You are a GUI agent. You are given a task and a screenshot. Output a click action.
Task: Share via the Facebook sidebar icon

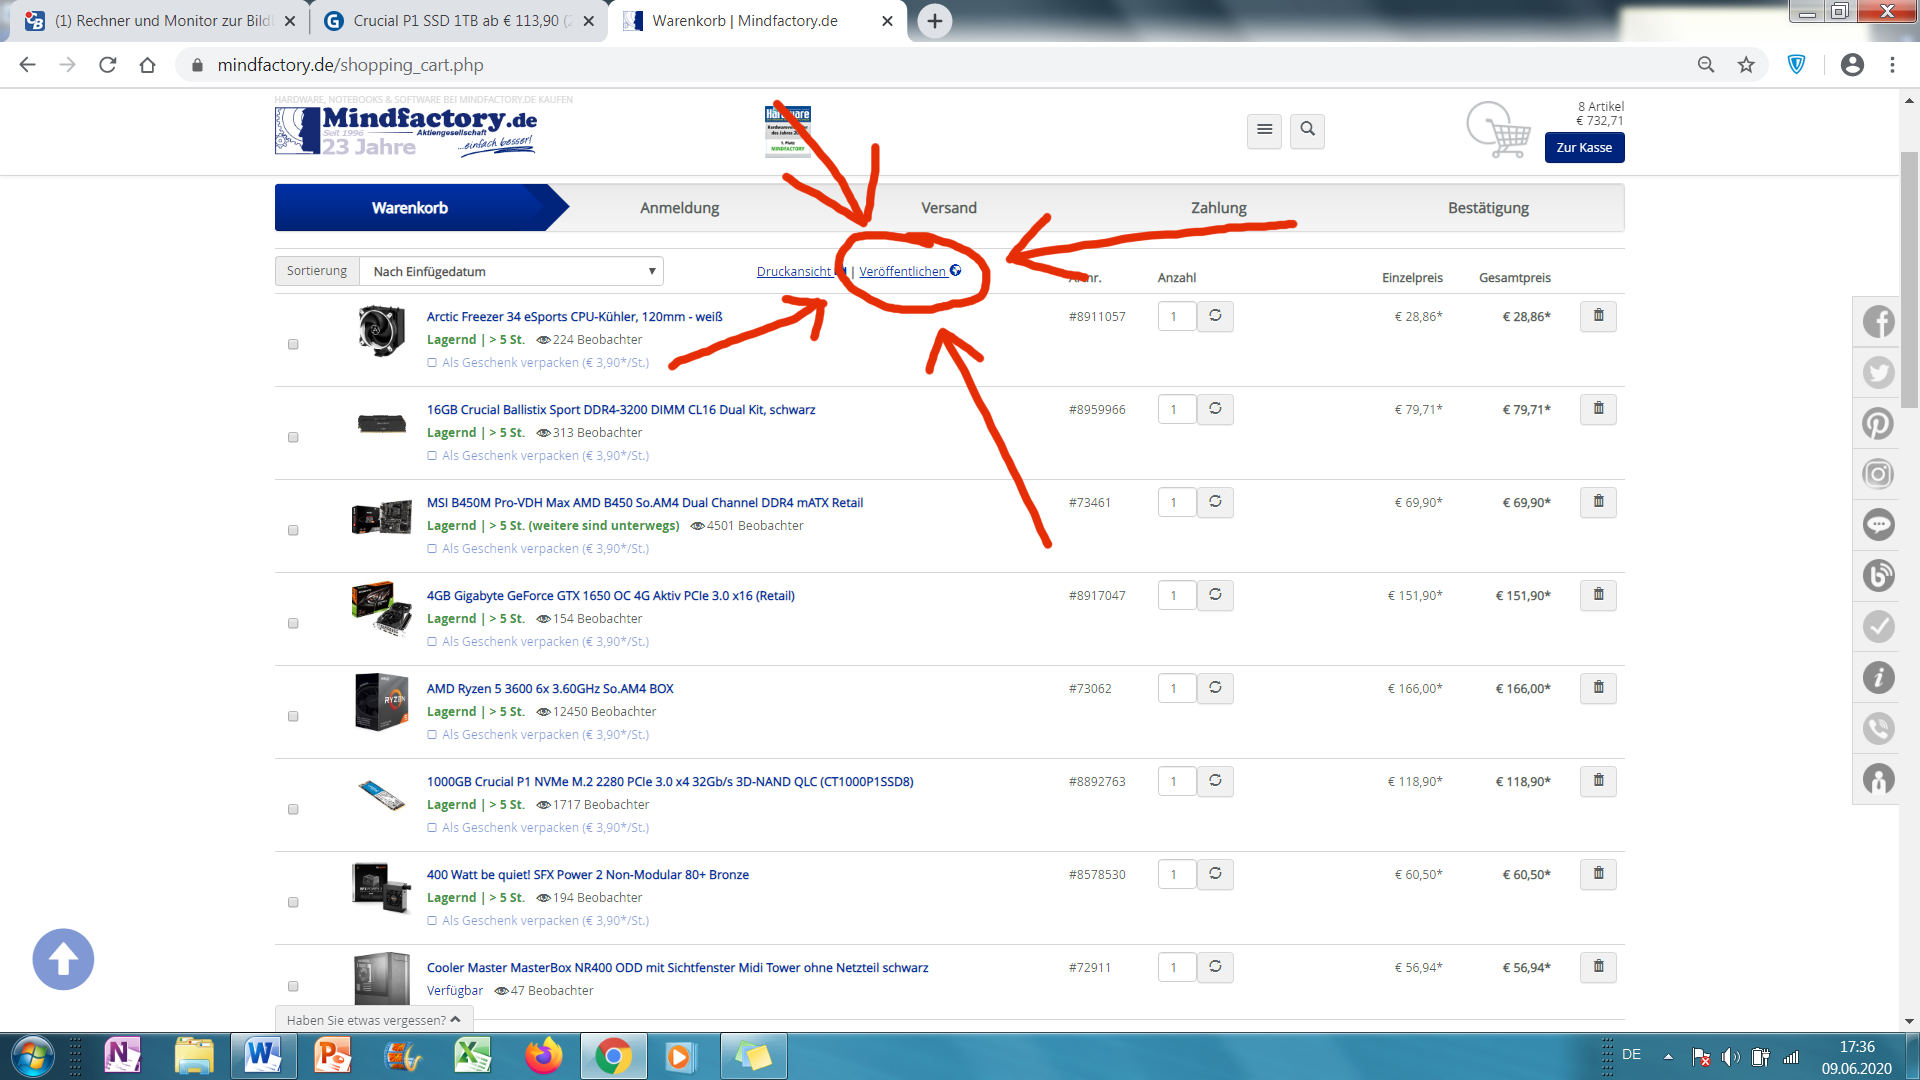pyautogui.click(x=1878, y=322)
